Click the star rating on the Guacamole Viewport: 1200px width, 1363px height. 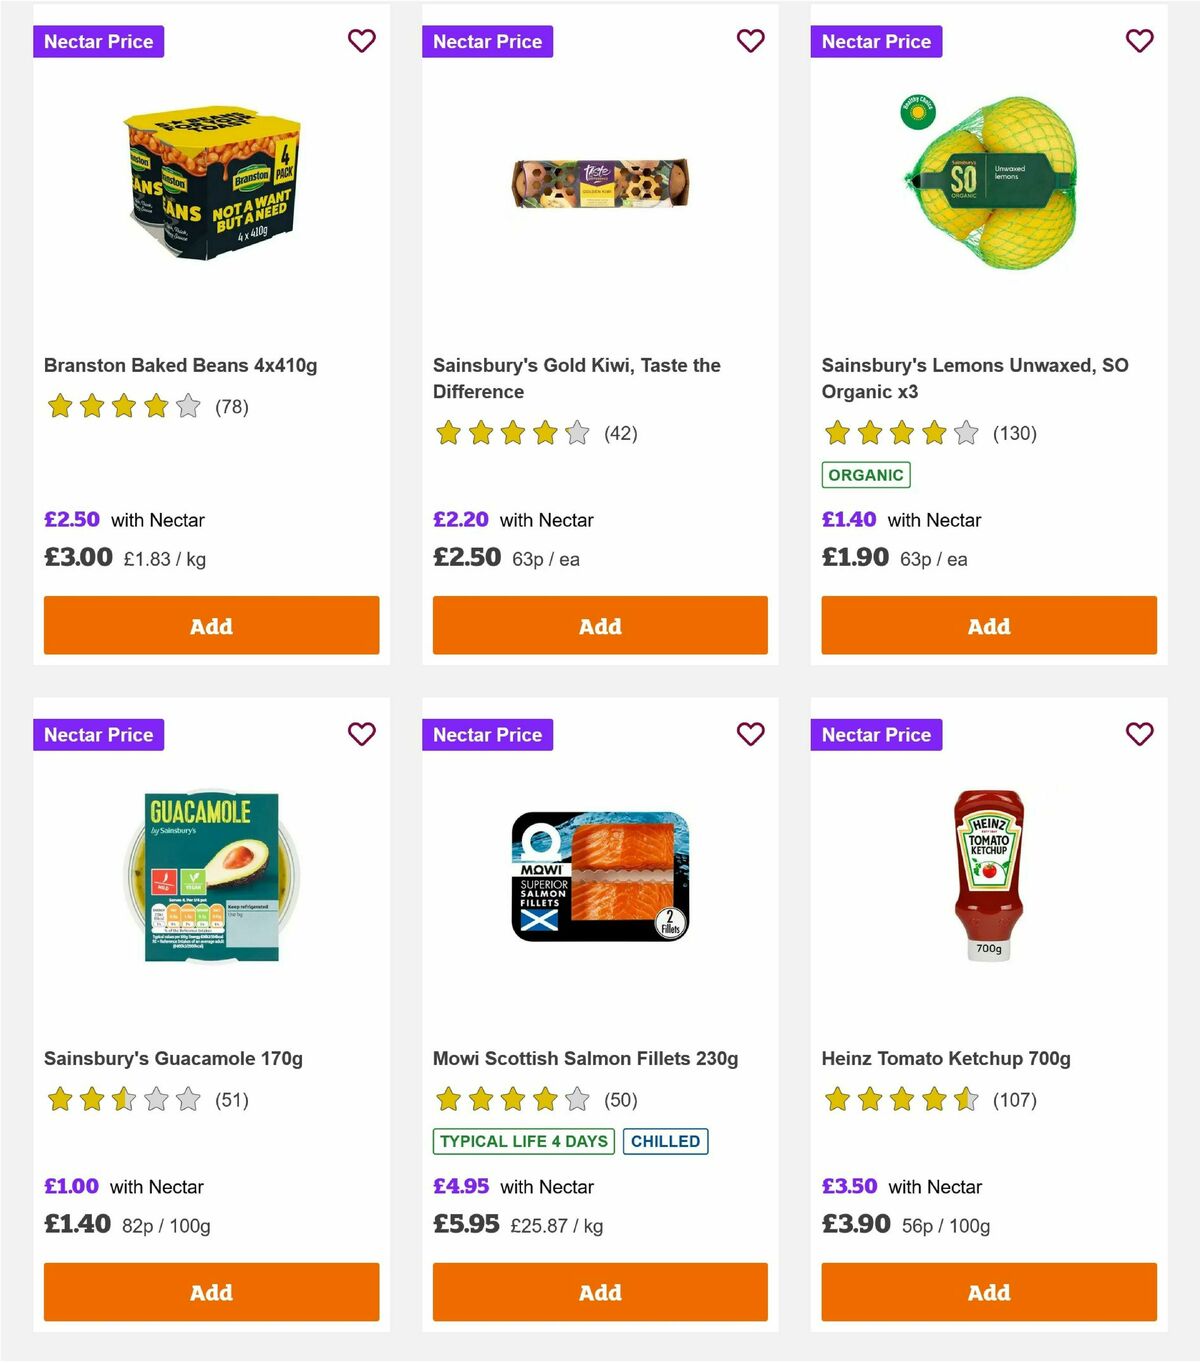tap(124, 1099)
